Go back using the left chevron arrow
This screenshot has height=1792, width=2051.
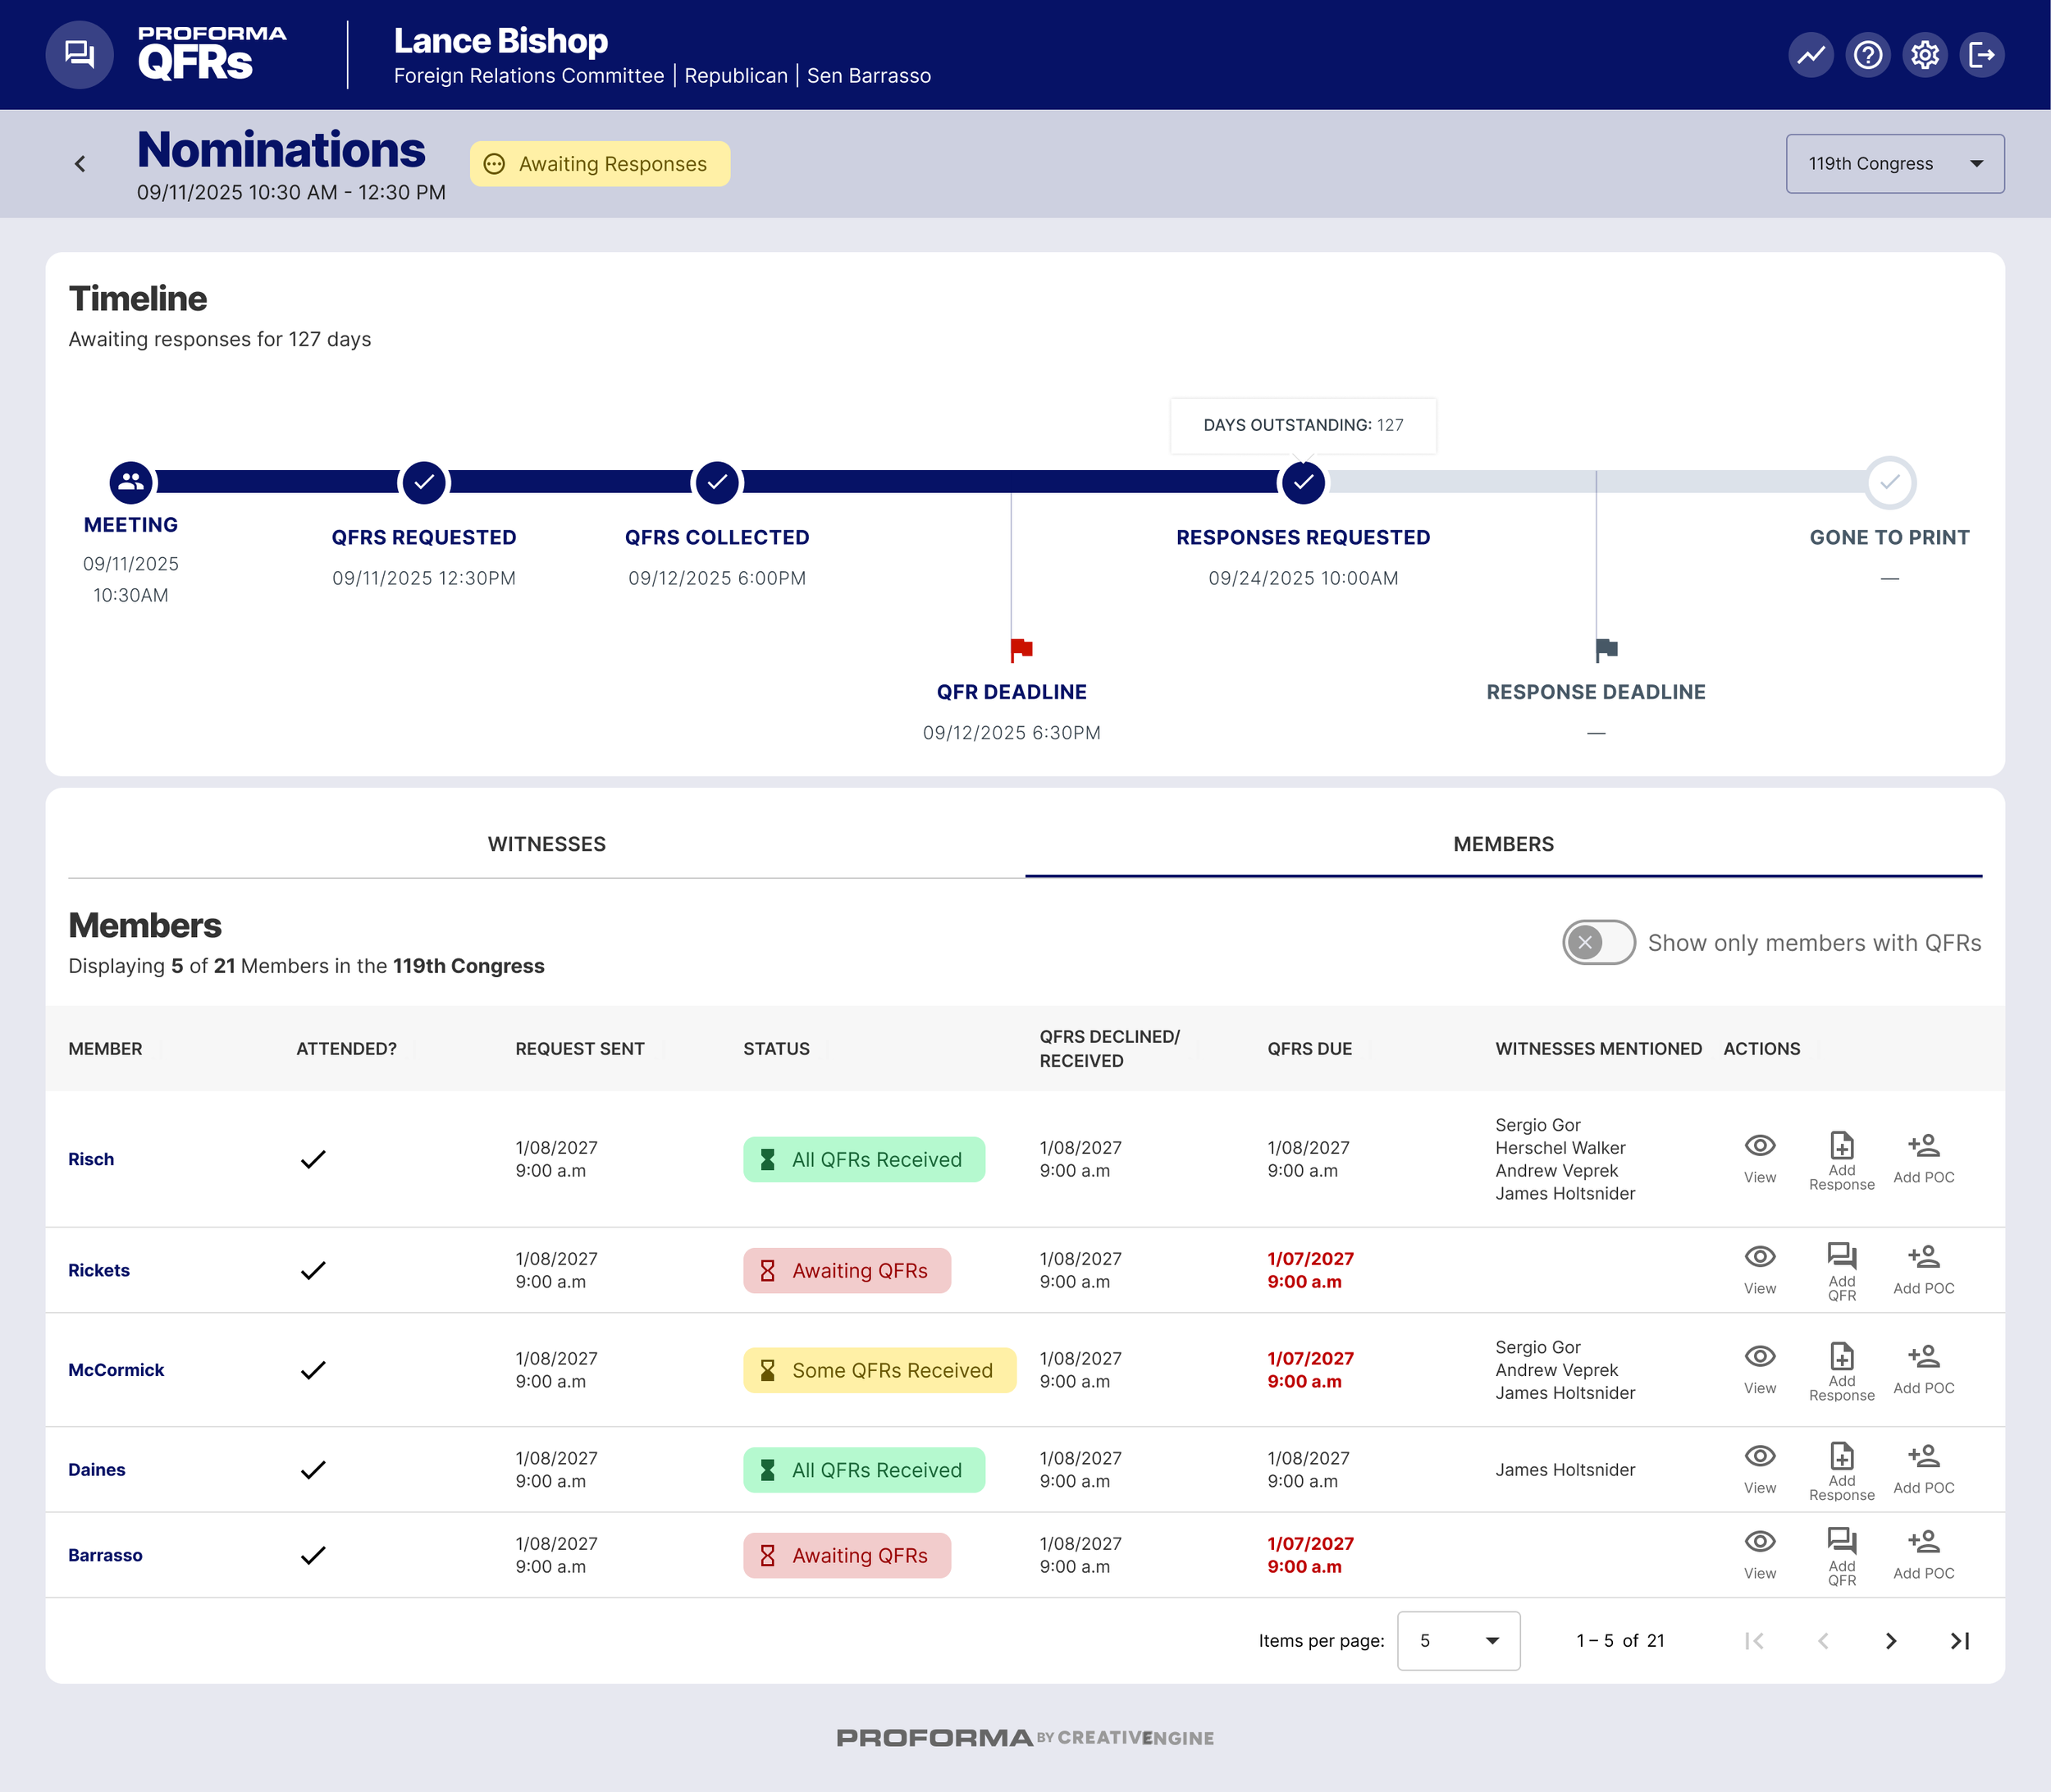tap(80, 164)
